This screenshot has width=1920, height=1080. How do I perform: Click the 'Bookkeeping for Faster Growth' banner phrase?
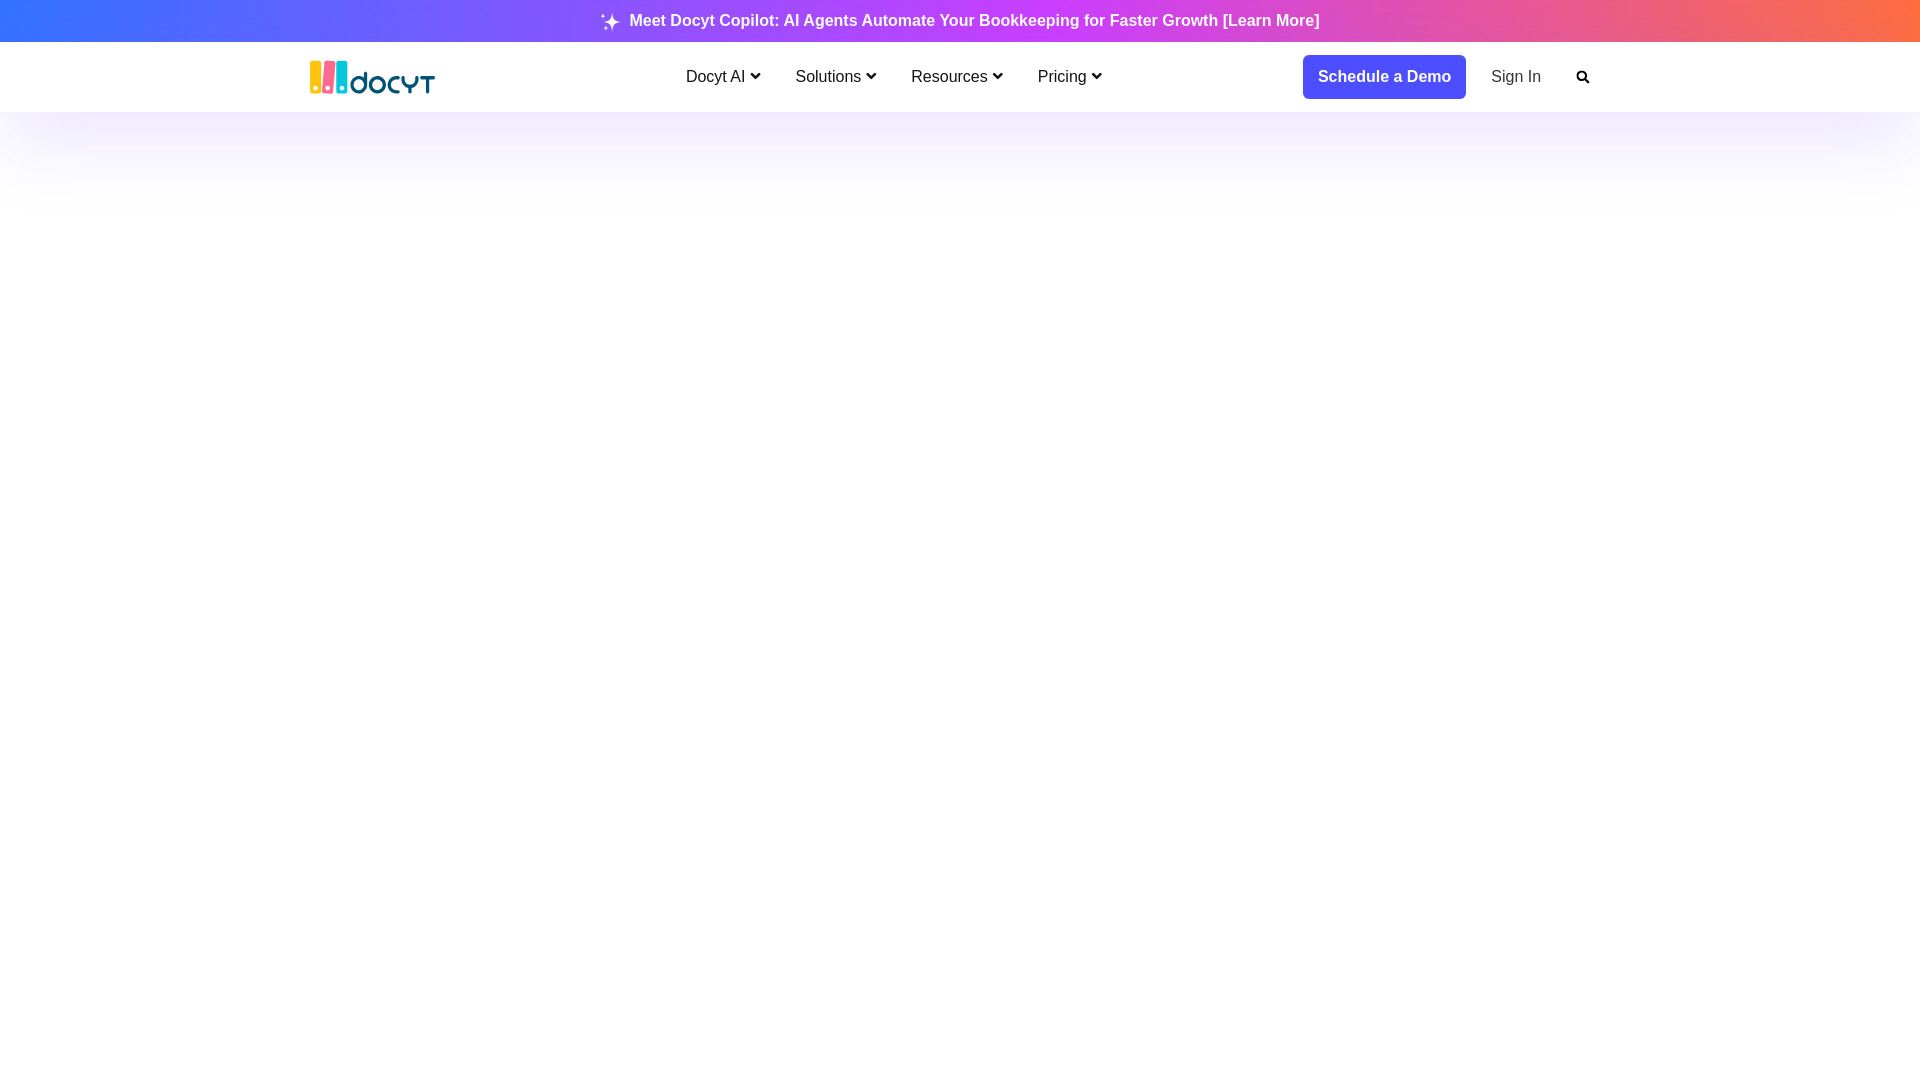coord(1097,21)
